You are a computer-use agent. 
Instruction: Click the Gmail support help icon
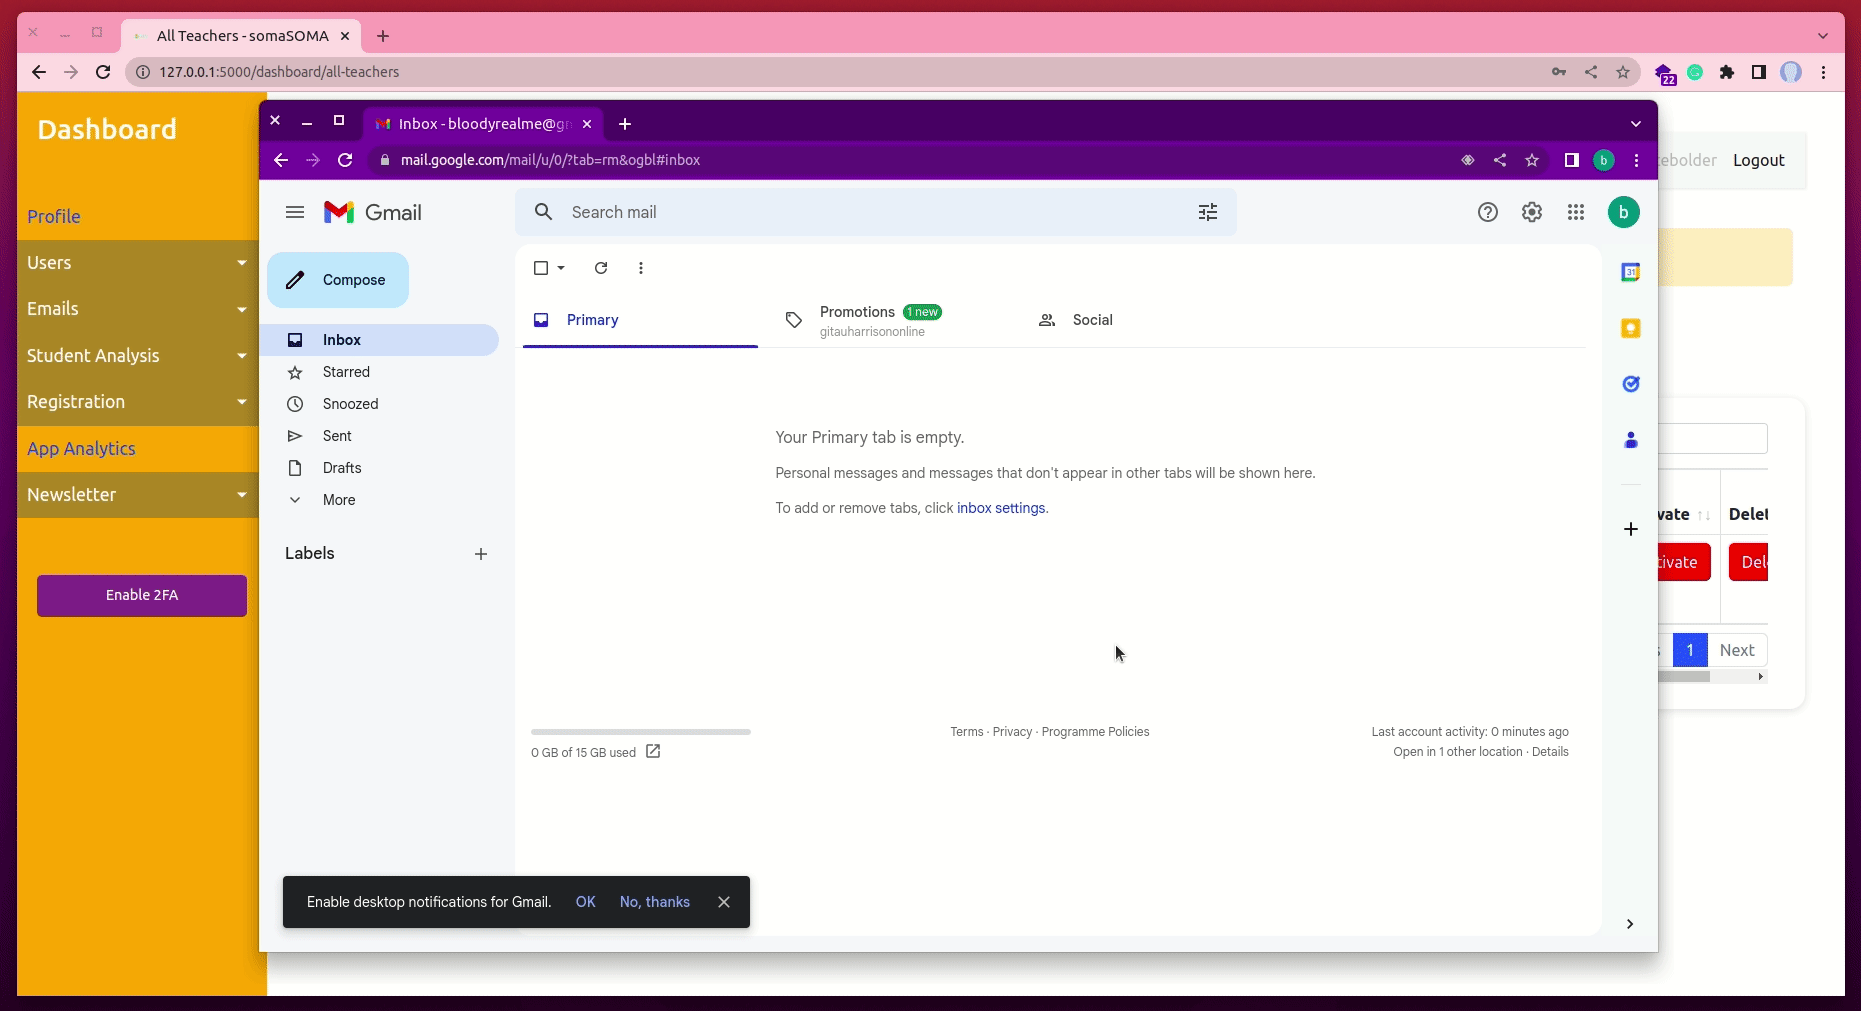point(1487,212)
